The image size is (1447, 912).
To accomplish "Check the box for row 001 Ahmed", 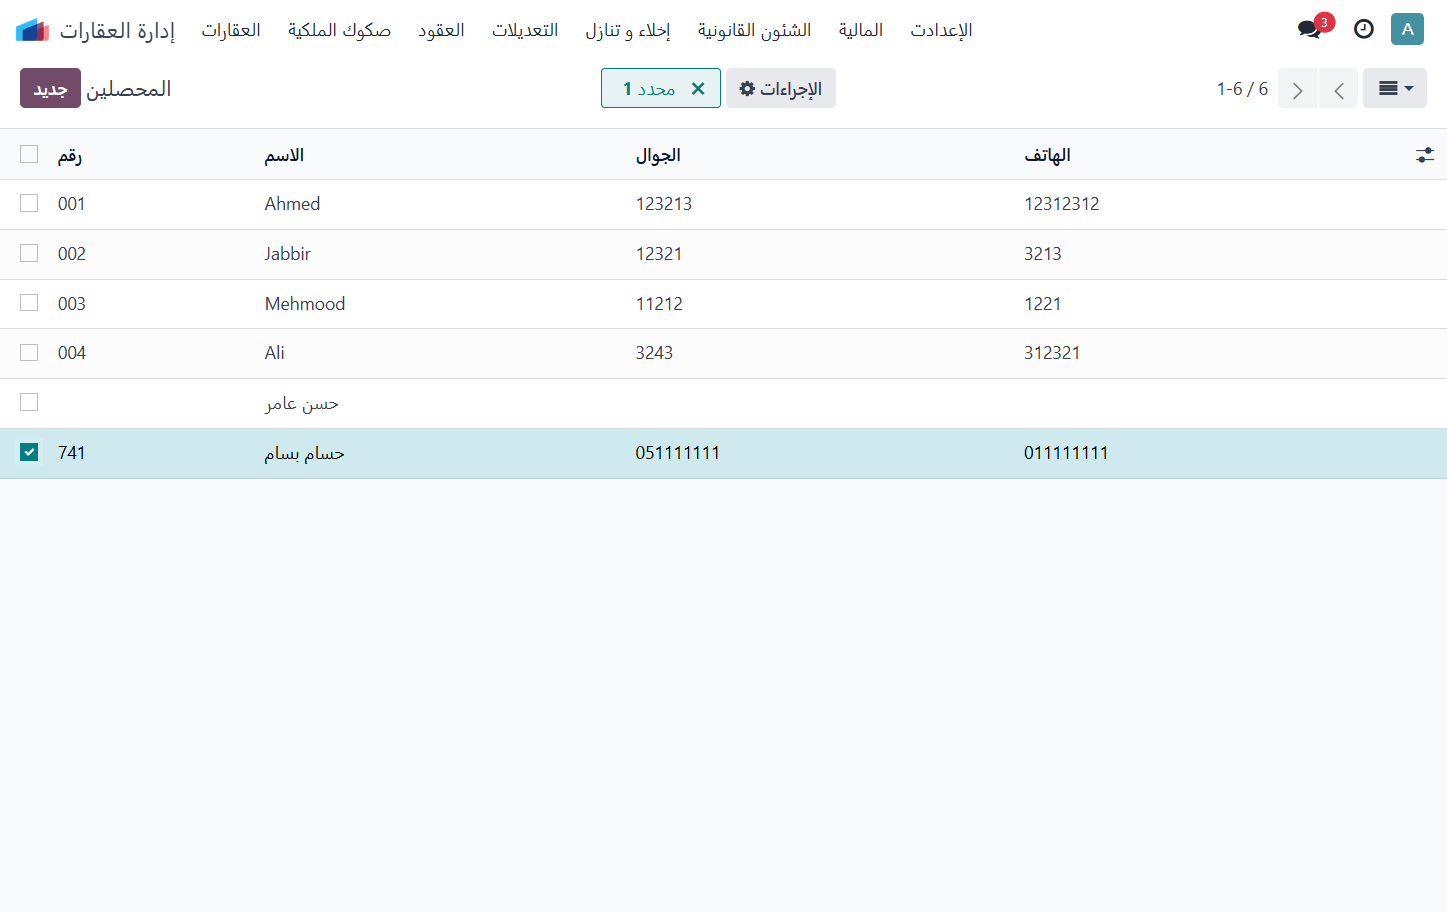I will [x=29, y=203].
